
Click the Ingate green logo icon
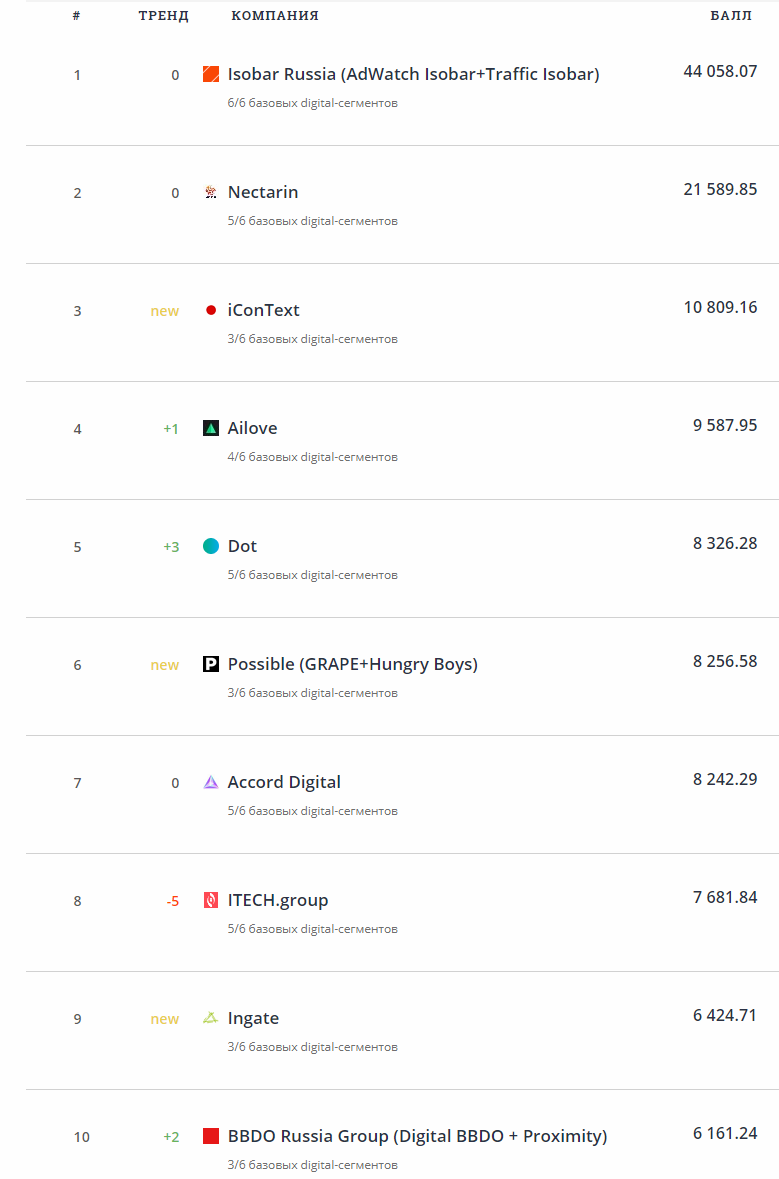pos(211,1018)
